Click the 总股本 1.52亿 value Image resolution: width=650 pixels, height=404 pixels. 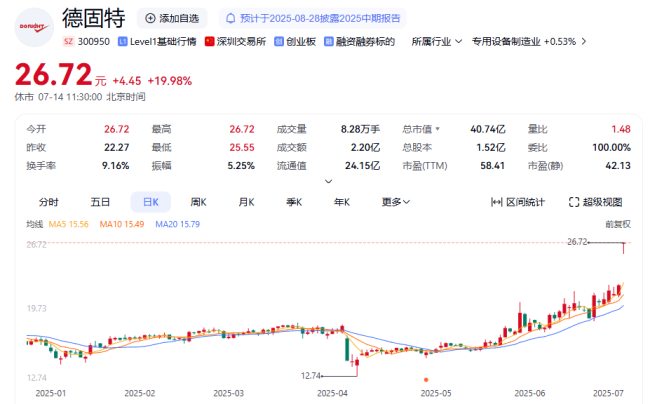click(x=491, y=148)
